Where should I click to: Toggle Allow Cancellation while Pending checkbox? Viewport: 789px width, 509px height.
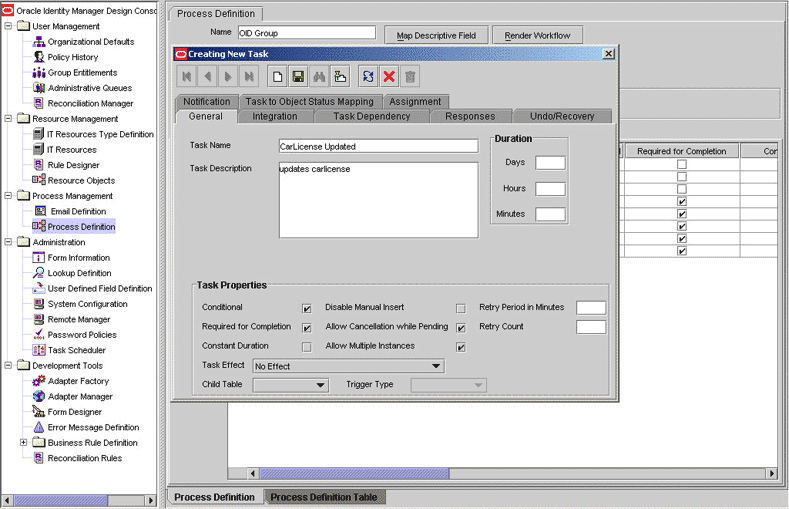460,328
